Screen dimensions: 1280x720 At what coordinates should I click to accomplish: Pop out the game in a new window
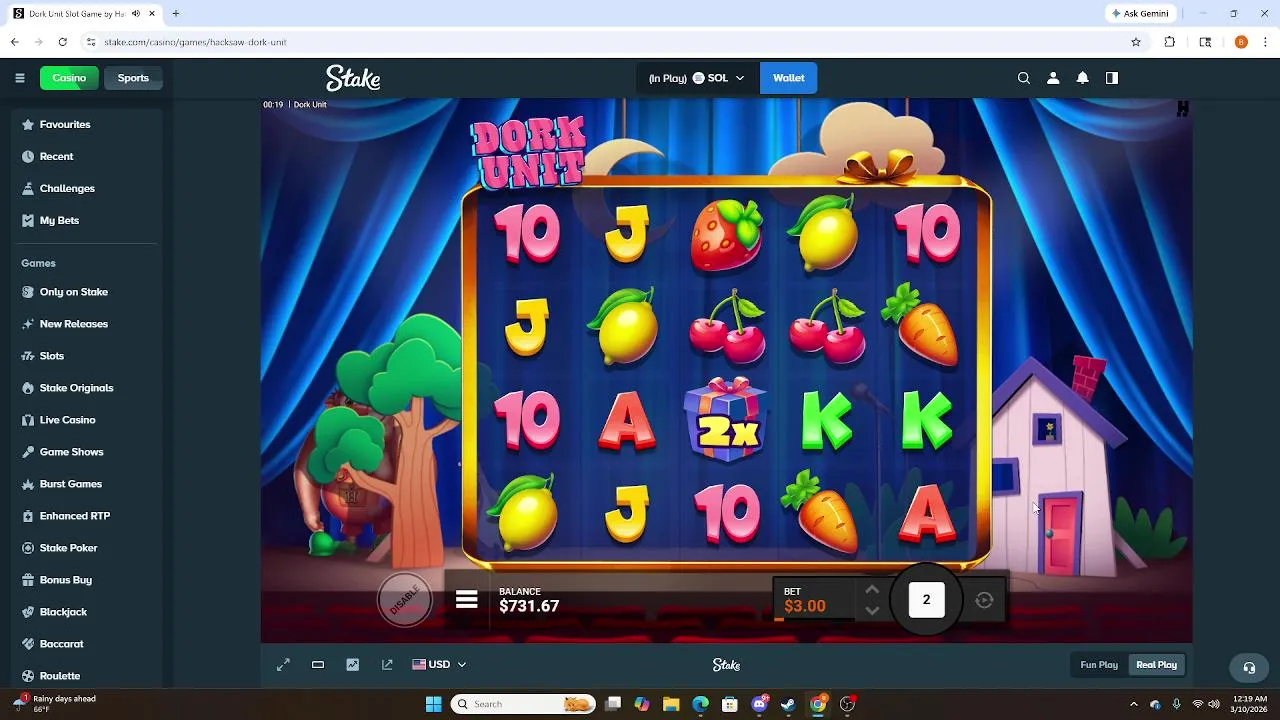tap(387, 665)
